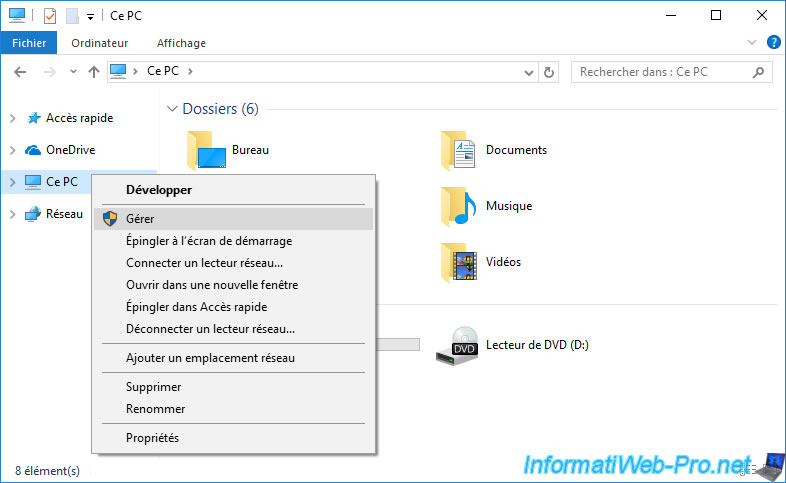Collapse the Dossiers (6) section
Screen dimensions: 786x483
pos(172,109)
